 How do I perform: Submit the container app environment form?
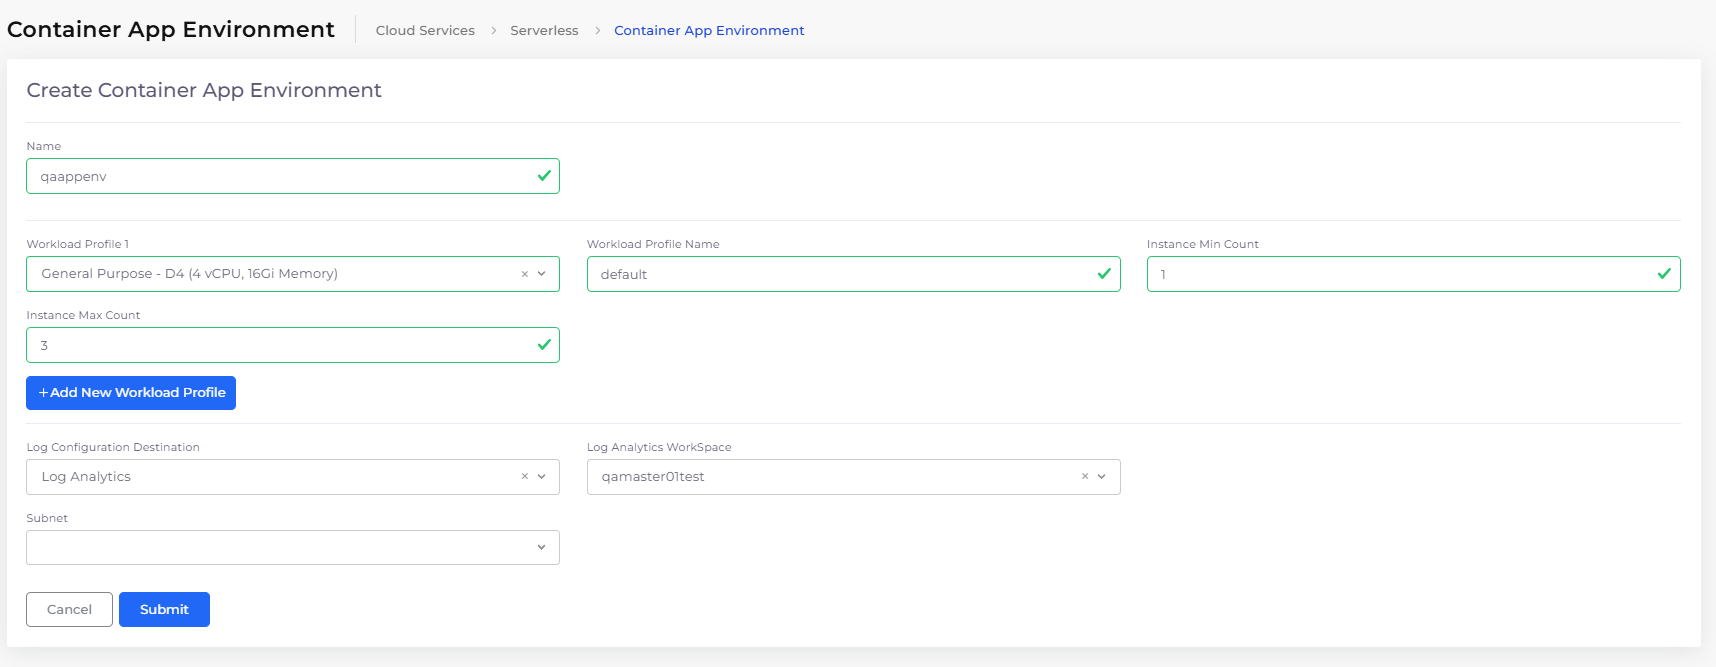(164, 610)
